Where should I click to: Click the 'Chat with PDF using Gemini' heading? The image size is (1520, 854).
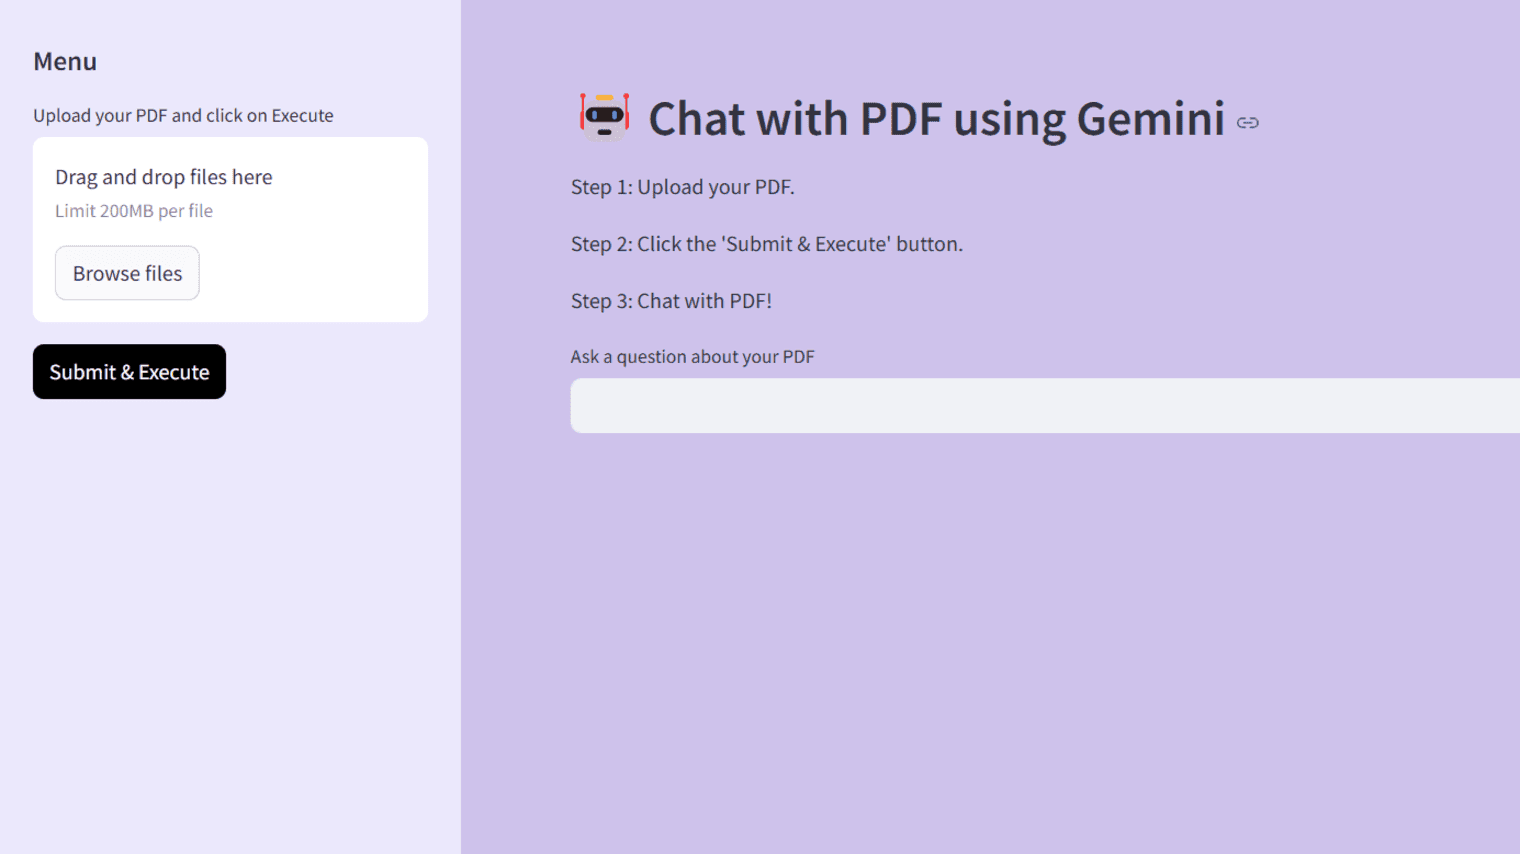[x=936, y=118]
